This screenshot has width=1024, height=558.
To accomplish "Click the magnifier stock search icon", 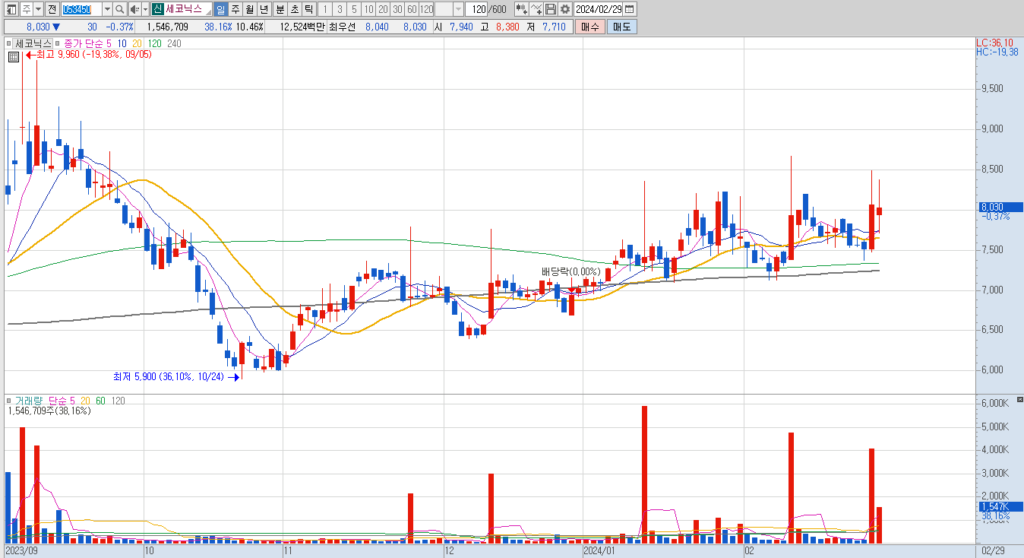I will (120, 9).
